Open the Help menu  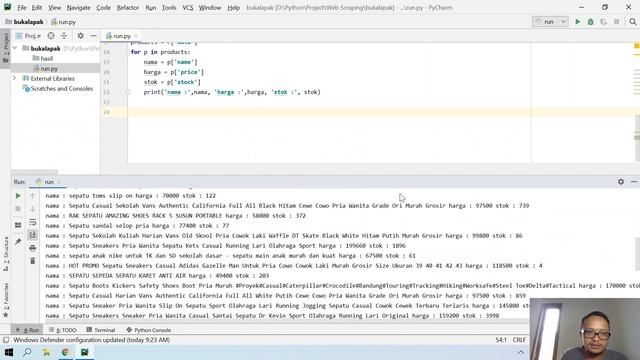tap(233, 7)
